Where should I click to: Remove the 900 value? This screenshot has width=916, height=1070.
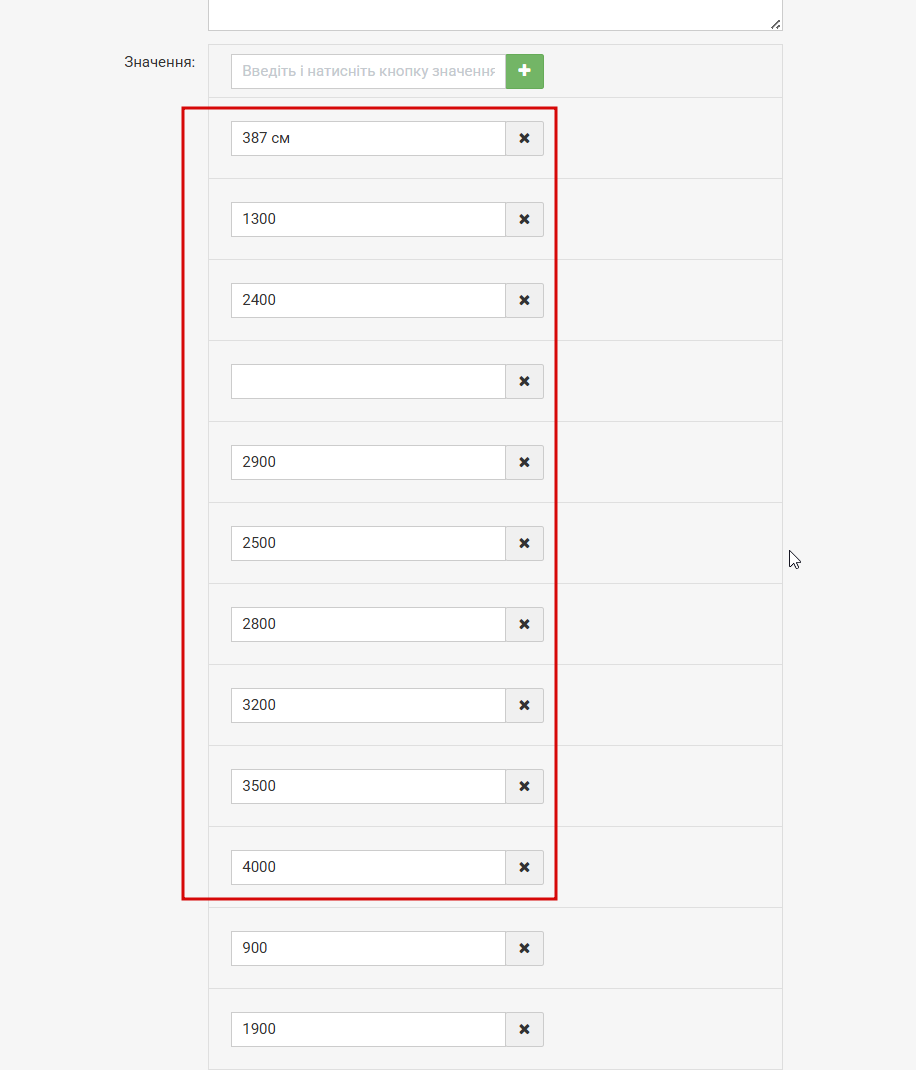pos(524,949)
